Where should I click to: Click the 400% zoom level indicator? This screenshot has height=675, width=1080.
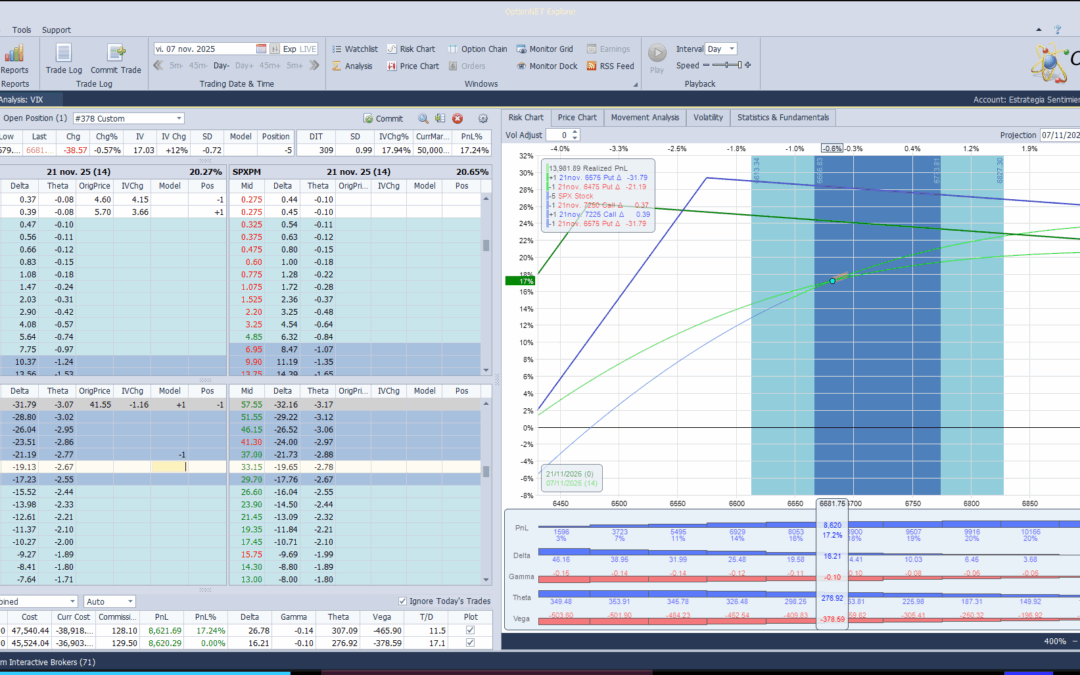tap(1055, 641)
